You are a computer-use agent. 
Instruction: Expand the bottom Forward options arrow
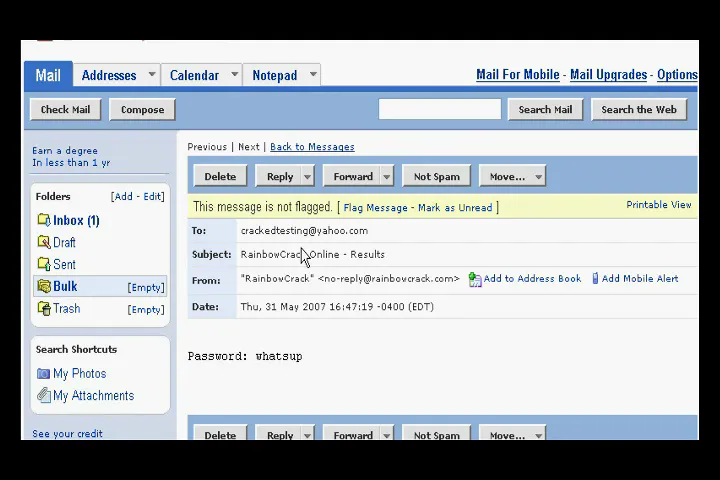(x=387, y=435)
